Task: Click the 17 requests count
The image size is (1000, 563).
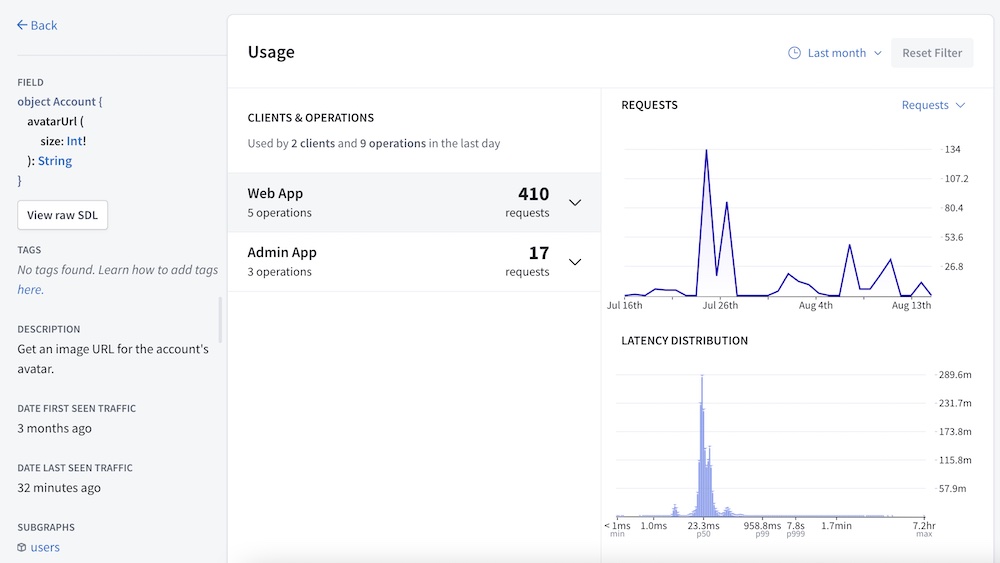Action: coord(539,253)
